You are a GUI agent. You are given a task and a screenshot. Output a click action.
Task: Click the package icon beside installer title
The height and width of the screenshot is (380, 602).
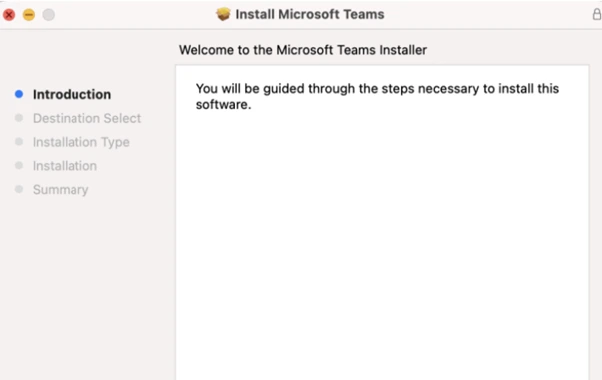pos(223,14)
